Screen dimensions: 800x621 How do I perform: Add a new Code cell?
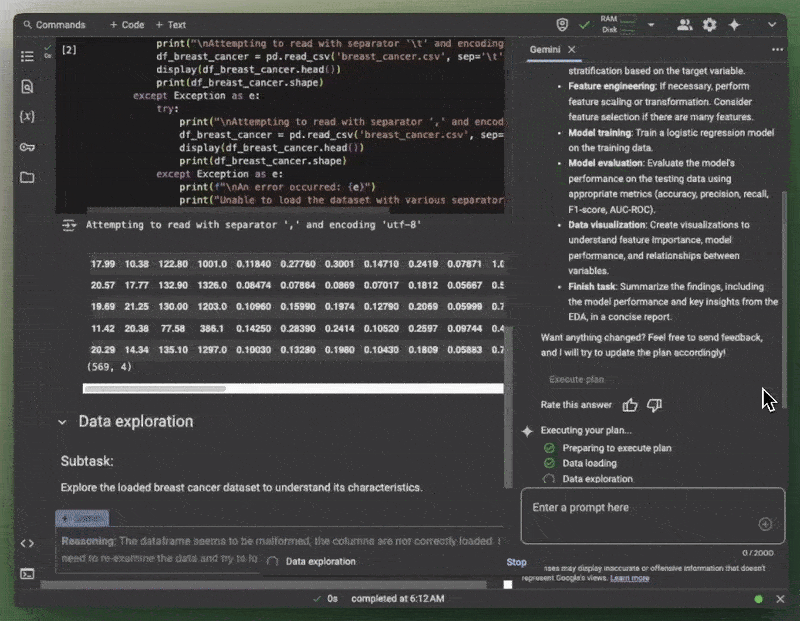(x=127, y=25)
